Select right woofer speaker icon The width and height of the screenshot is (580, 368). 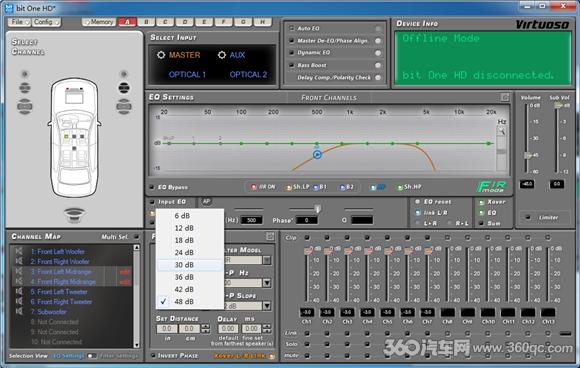(124, 107)
